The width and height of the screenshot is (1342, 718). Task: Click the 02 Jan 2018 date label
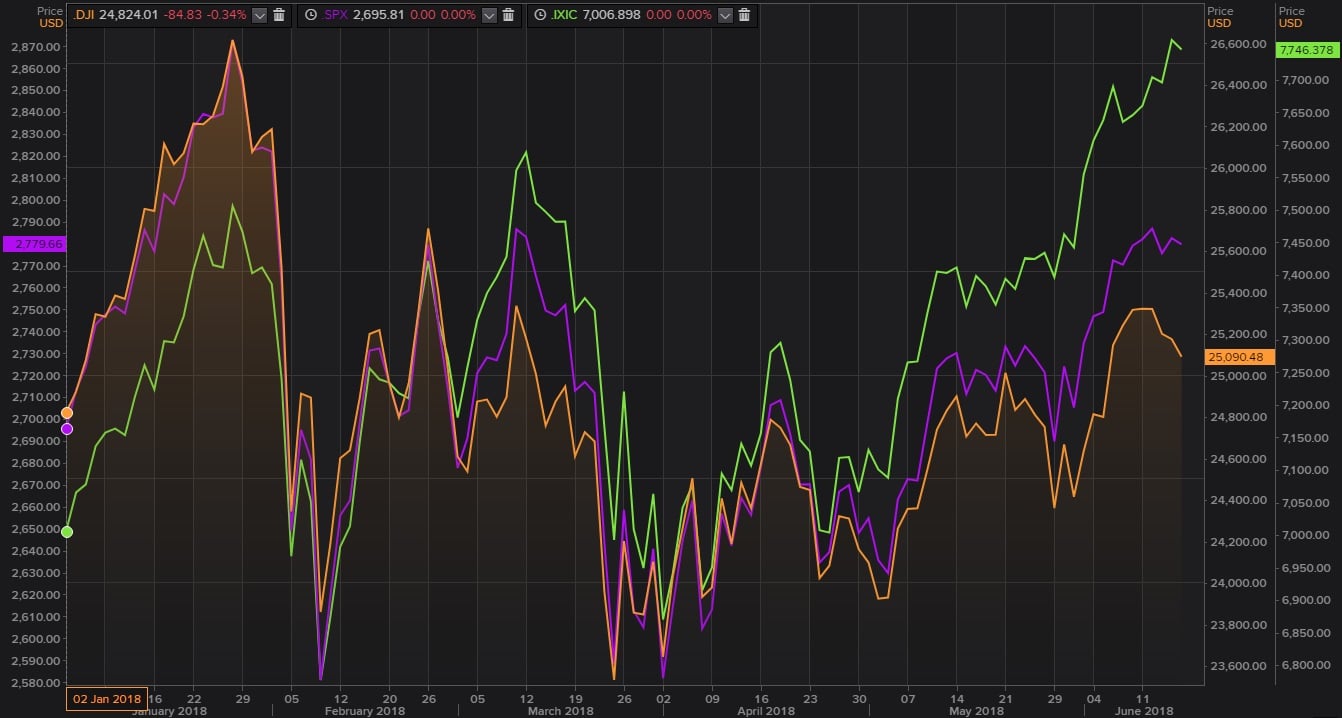coord(107,697)
